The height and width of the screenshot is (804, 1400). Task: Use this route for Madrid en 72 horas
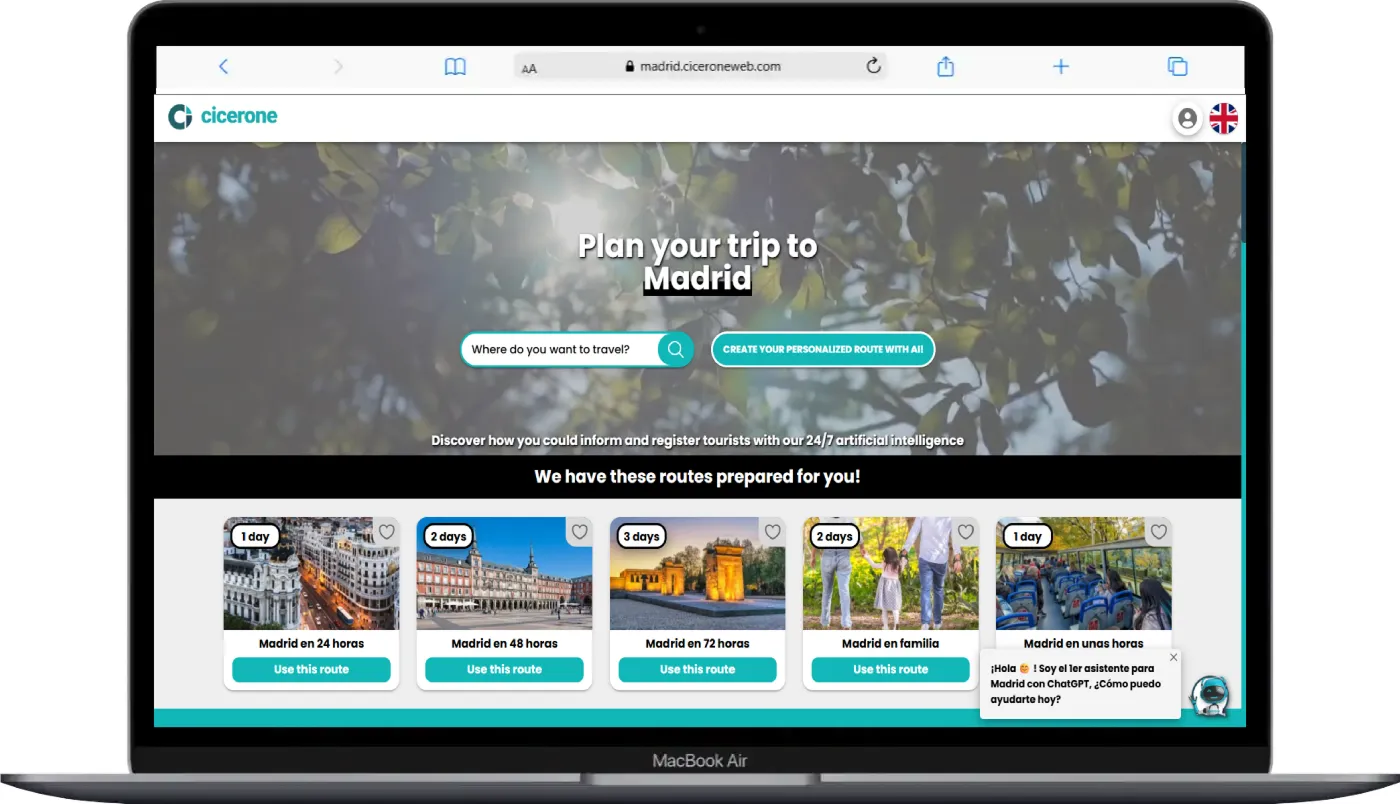coord(697,670)
